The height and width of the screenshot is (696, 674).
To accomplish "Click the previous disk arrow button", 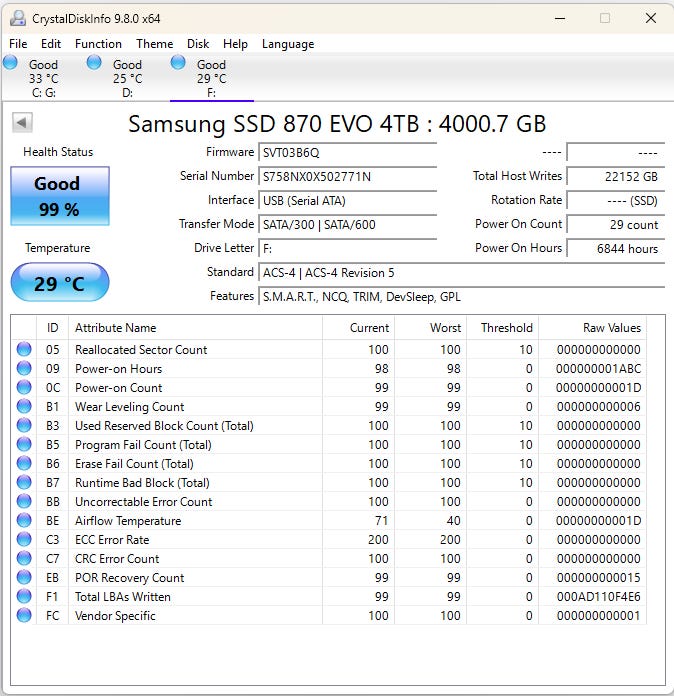I will coord(22,122).
